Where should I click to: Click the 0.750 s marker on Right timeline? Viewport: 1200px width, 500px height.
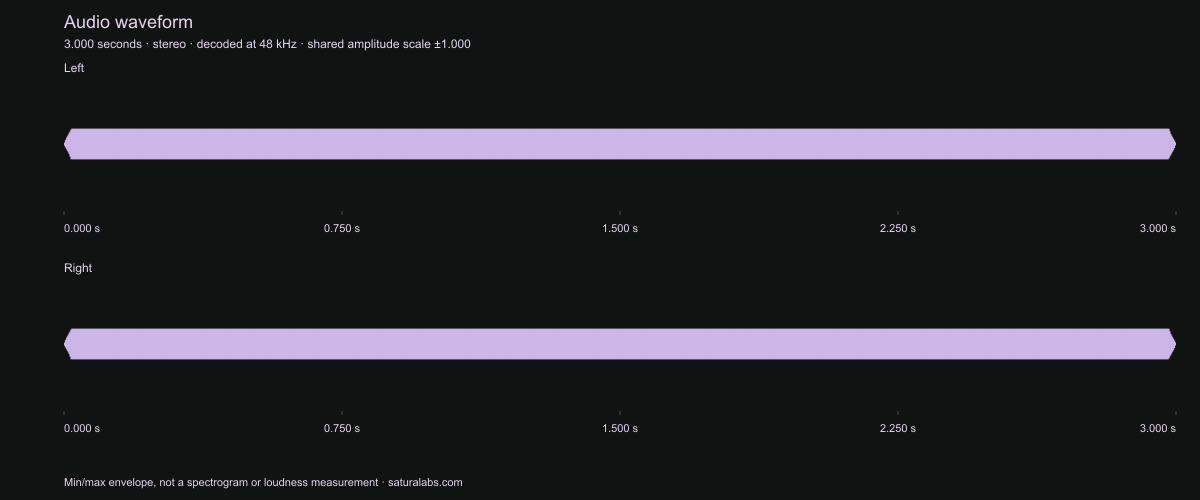click(342, 429)
